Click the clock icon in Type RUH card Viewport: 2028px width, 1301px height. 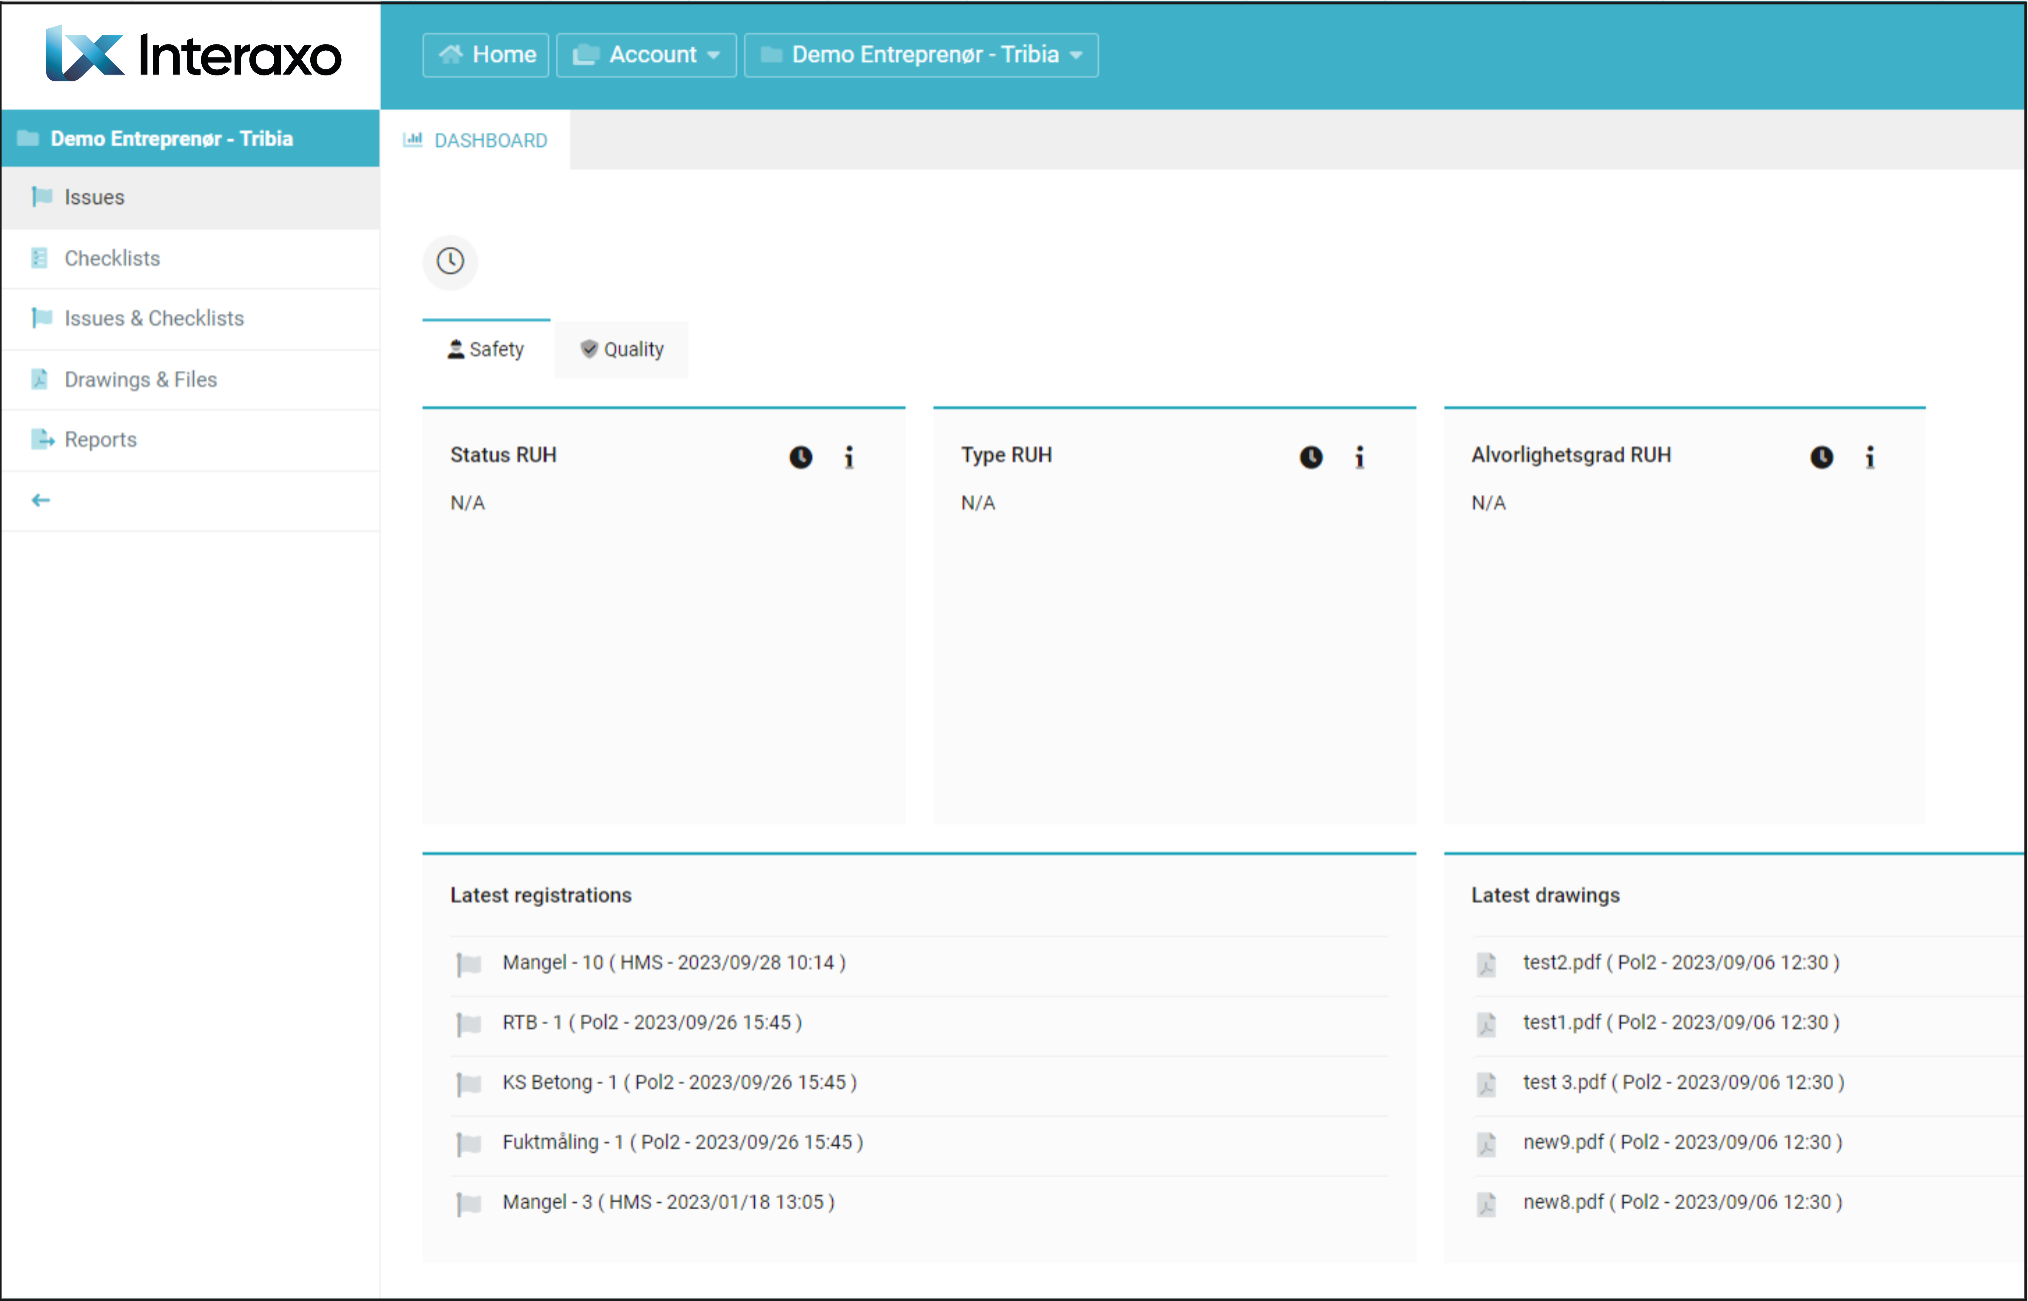click(x=1310, y=457)
